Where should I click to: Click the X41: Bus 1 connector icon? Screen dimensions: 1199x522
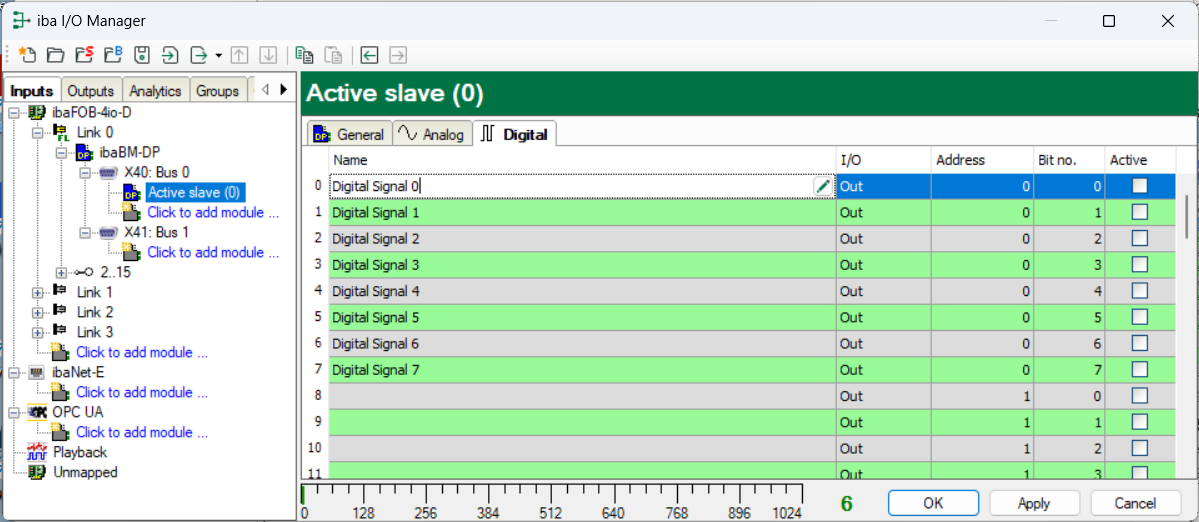pos(109,232)
